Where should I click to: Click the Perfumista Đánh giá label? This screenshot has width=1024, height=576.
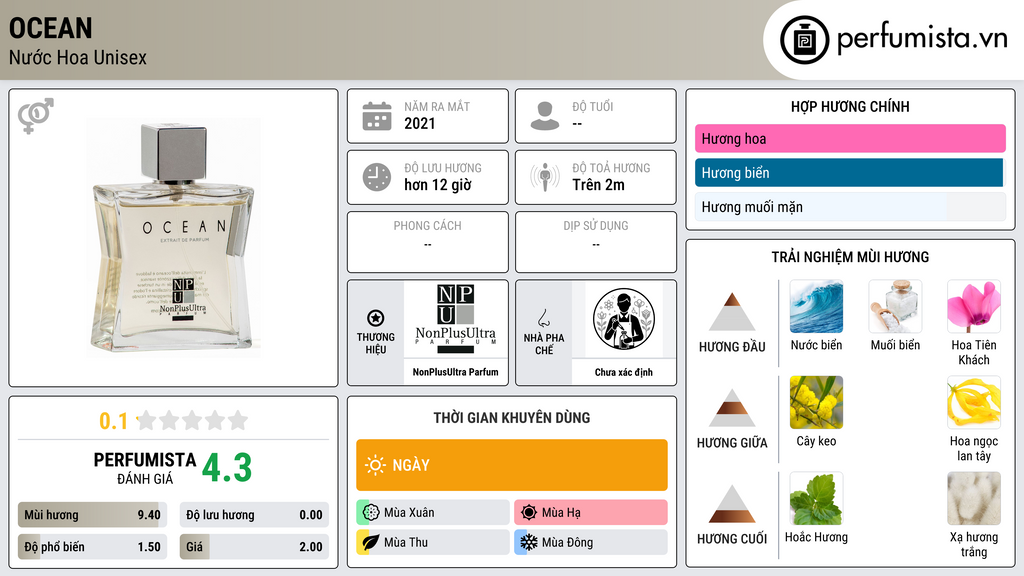click(x=145, y=468)
